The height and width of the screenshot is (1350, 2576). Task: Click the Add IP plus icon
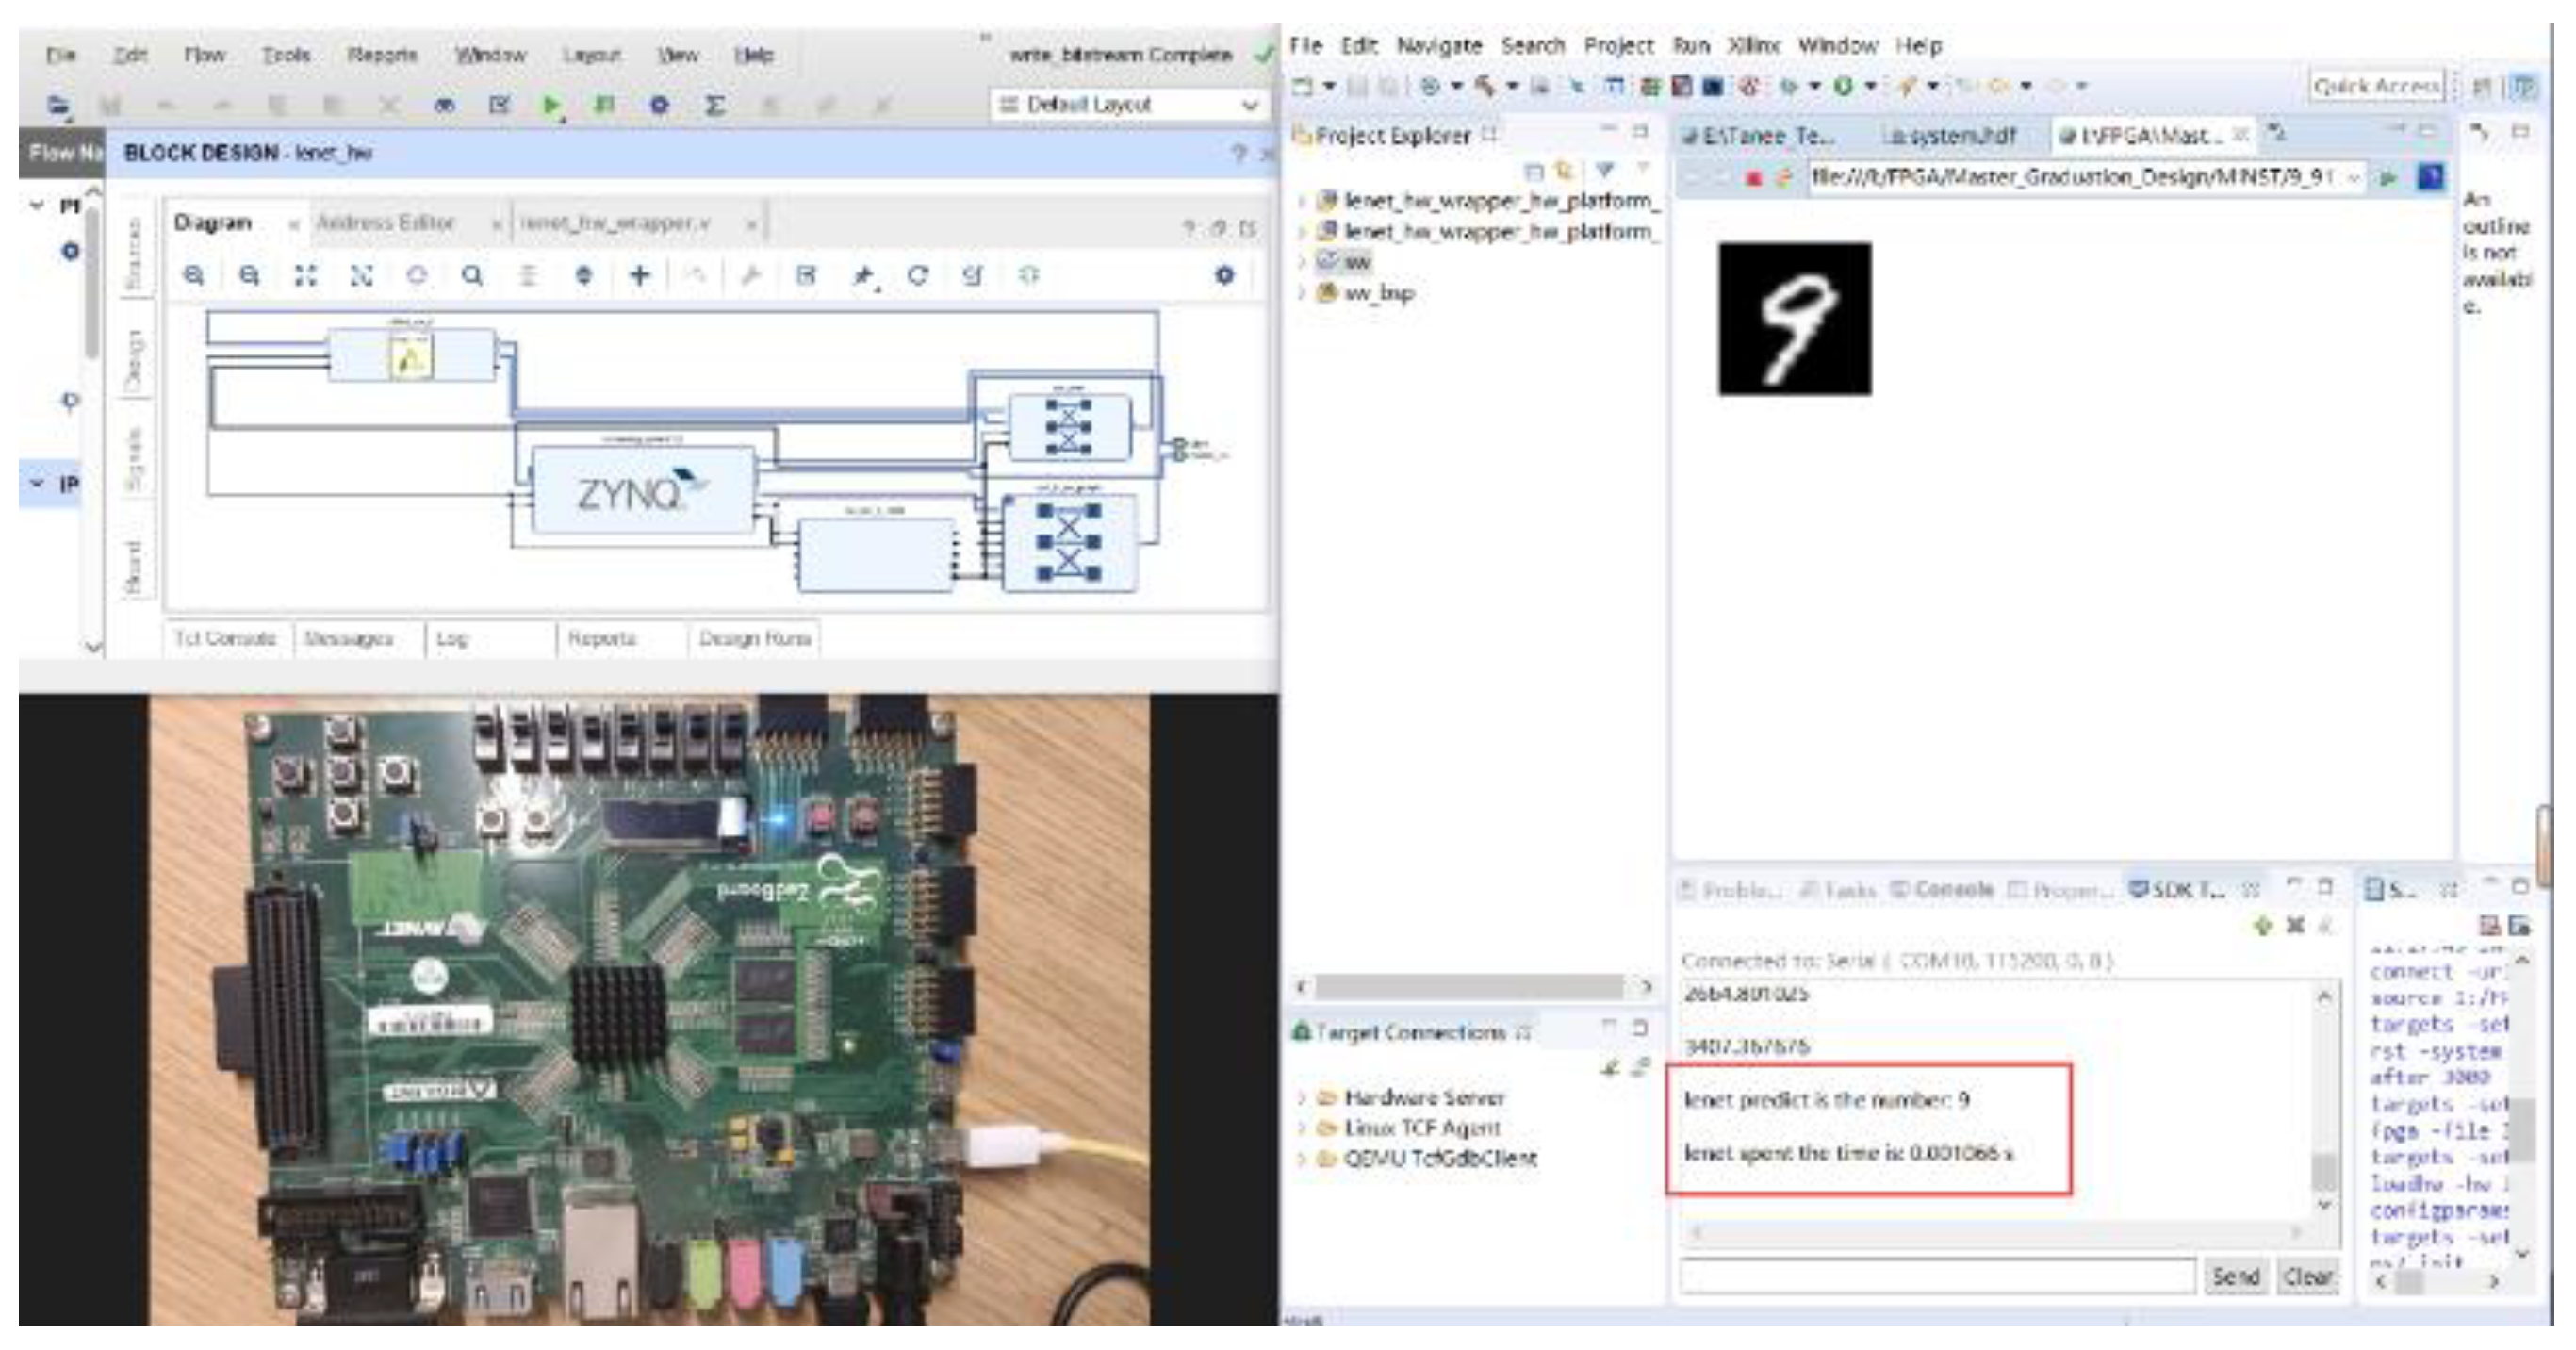click(639, 275)
